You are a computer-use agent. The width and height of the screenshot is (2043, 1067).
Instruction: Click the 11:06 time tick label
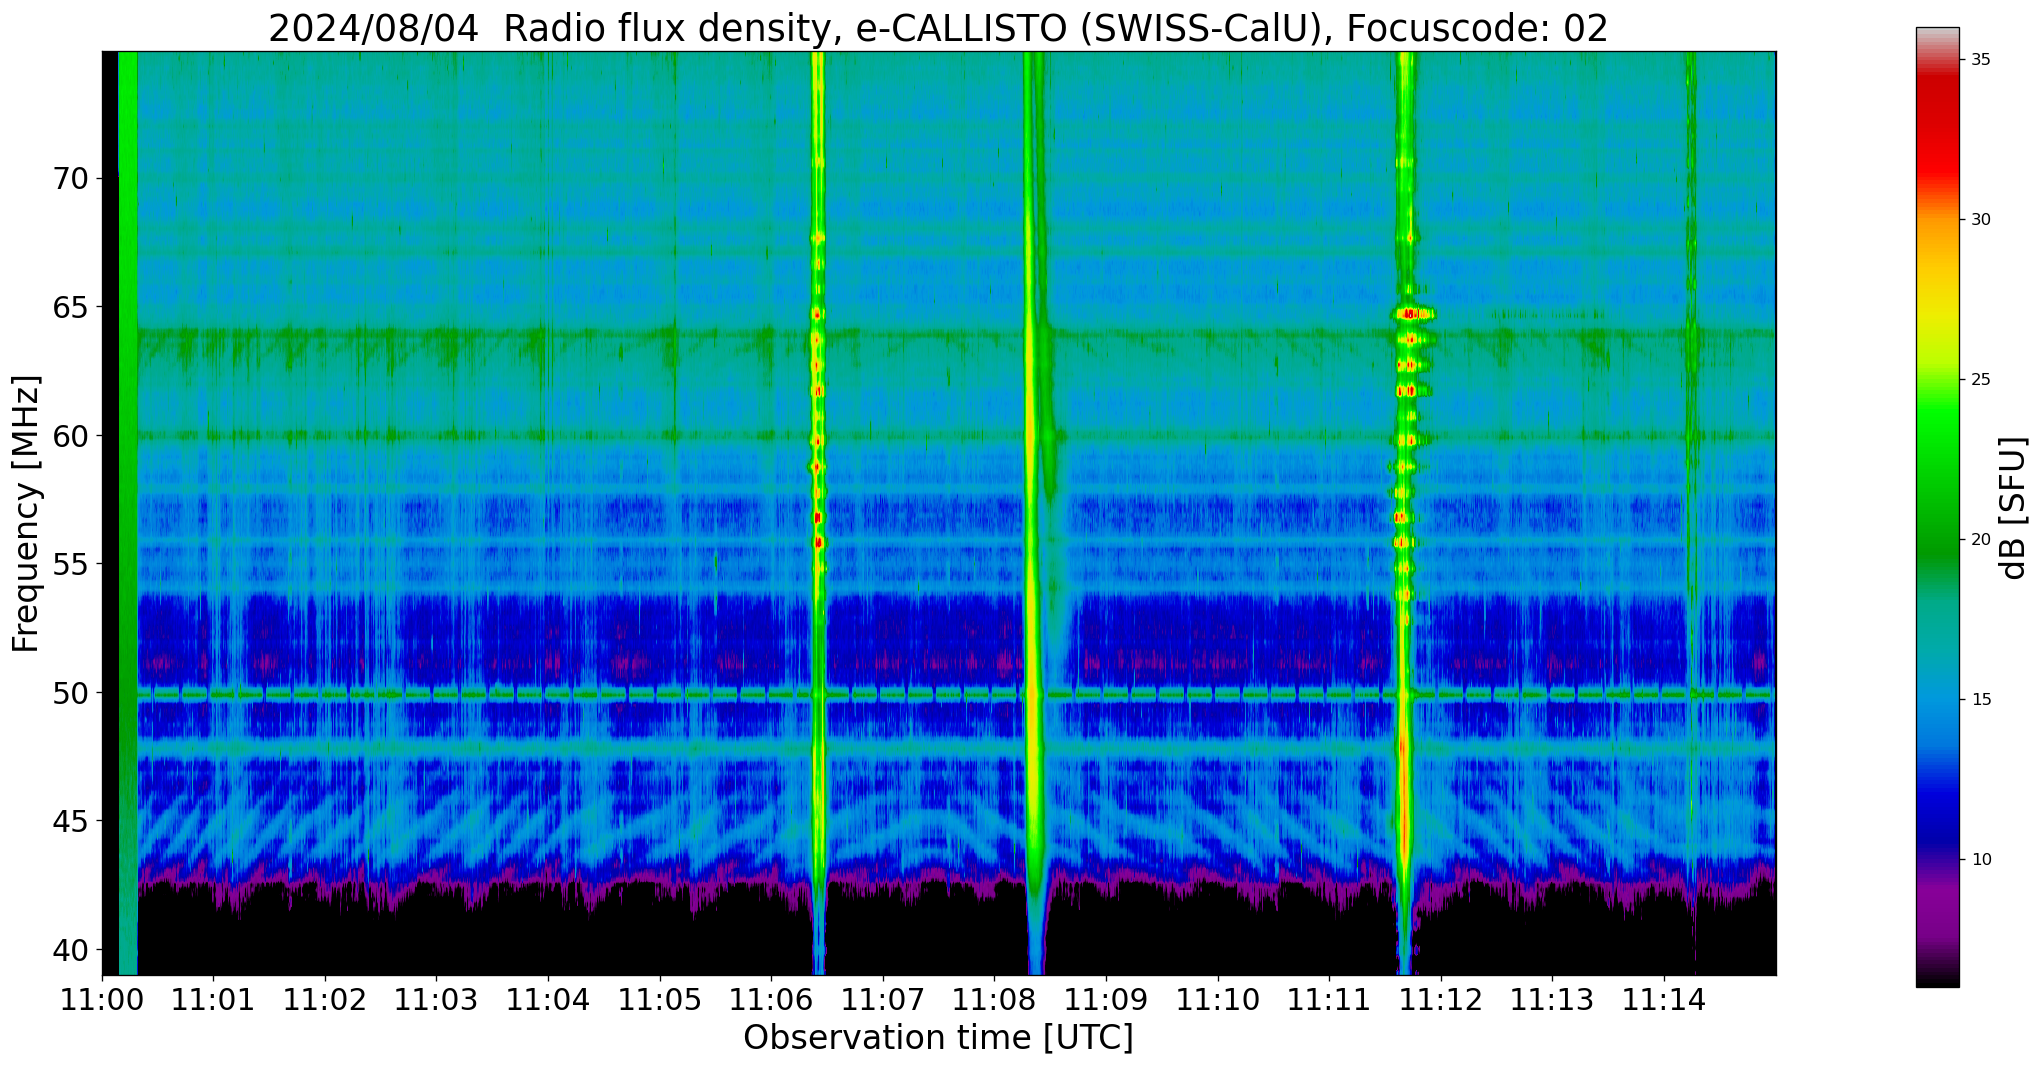point(771,1000)
